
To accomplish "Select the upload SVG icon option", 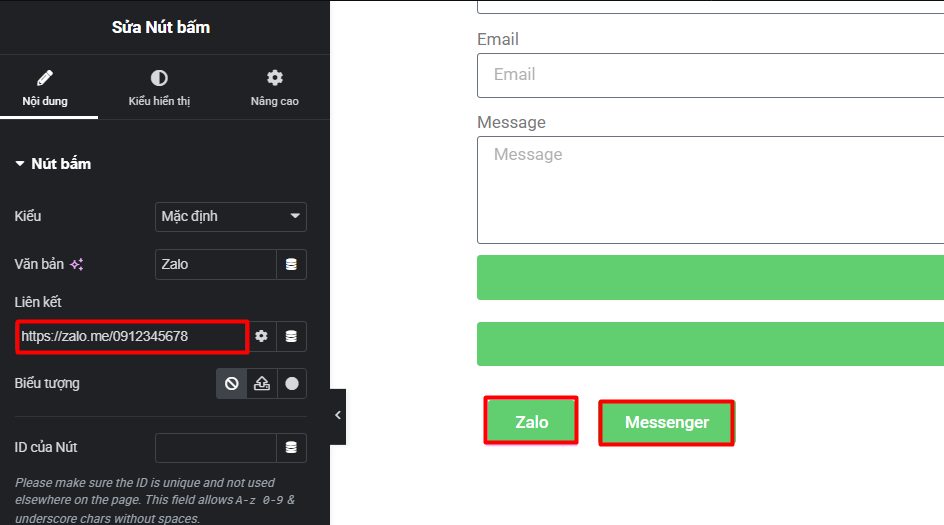I will [x=262, y=384].
